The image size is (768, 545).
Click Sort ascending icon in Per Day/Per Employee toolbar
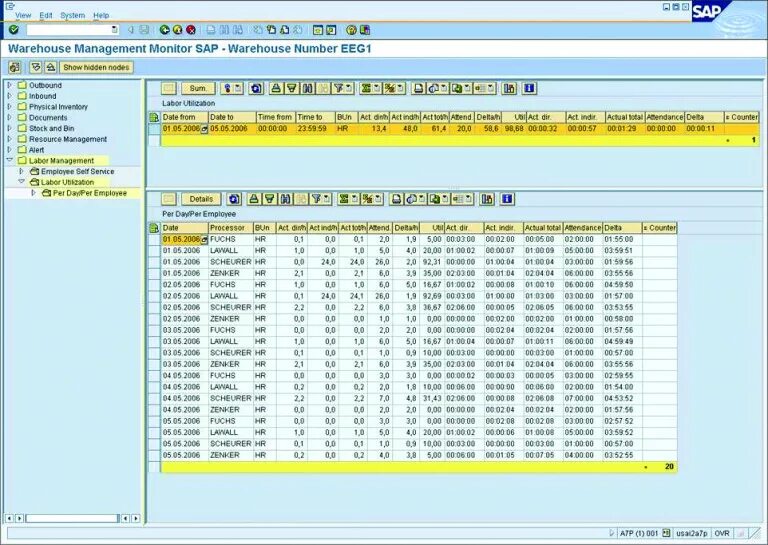coord(254,199)
